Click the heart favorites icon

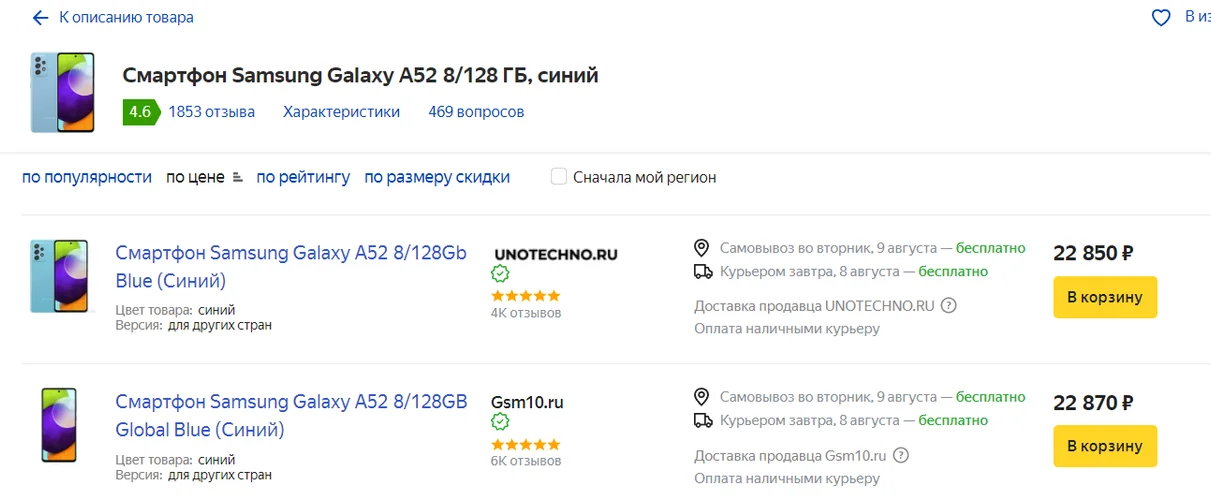[1161, 18]
